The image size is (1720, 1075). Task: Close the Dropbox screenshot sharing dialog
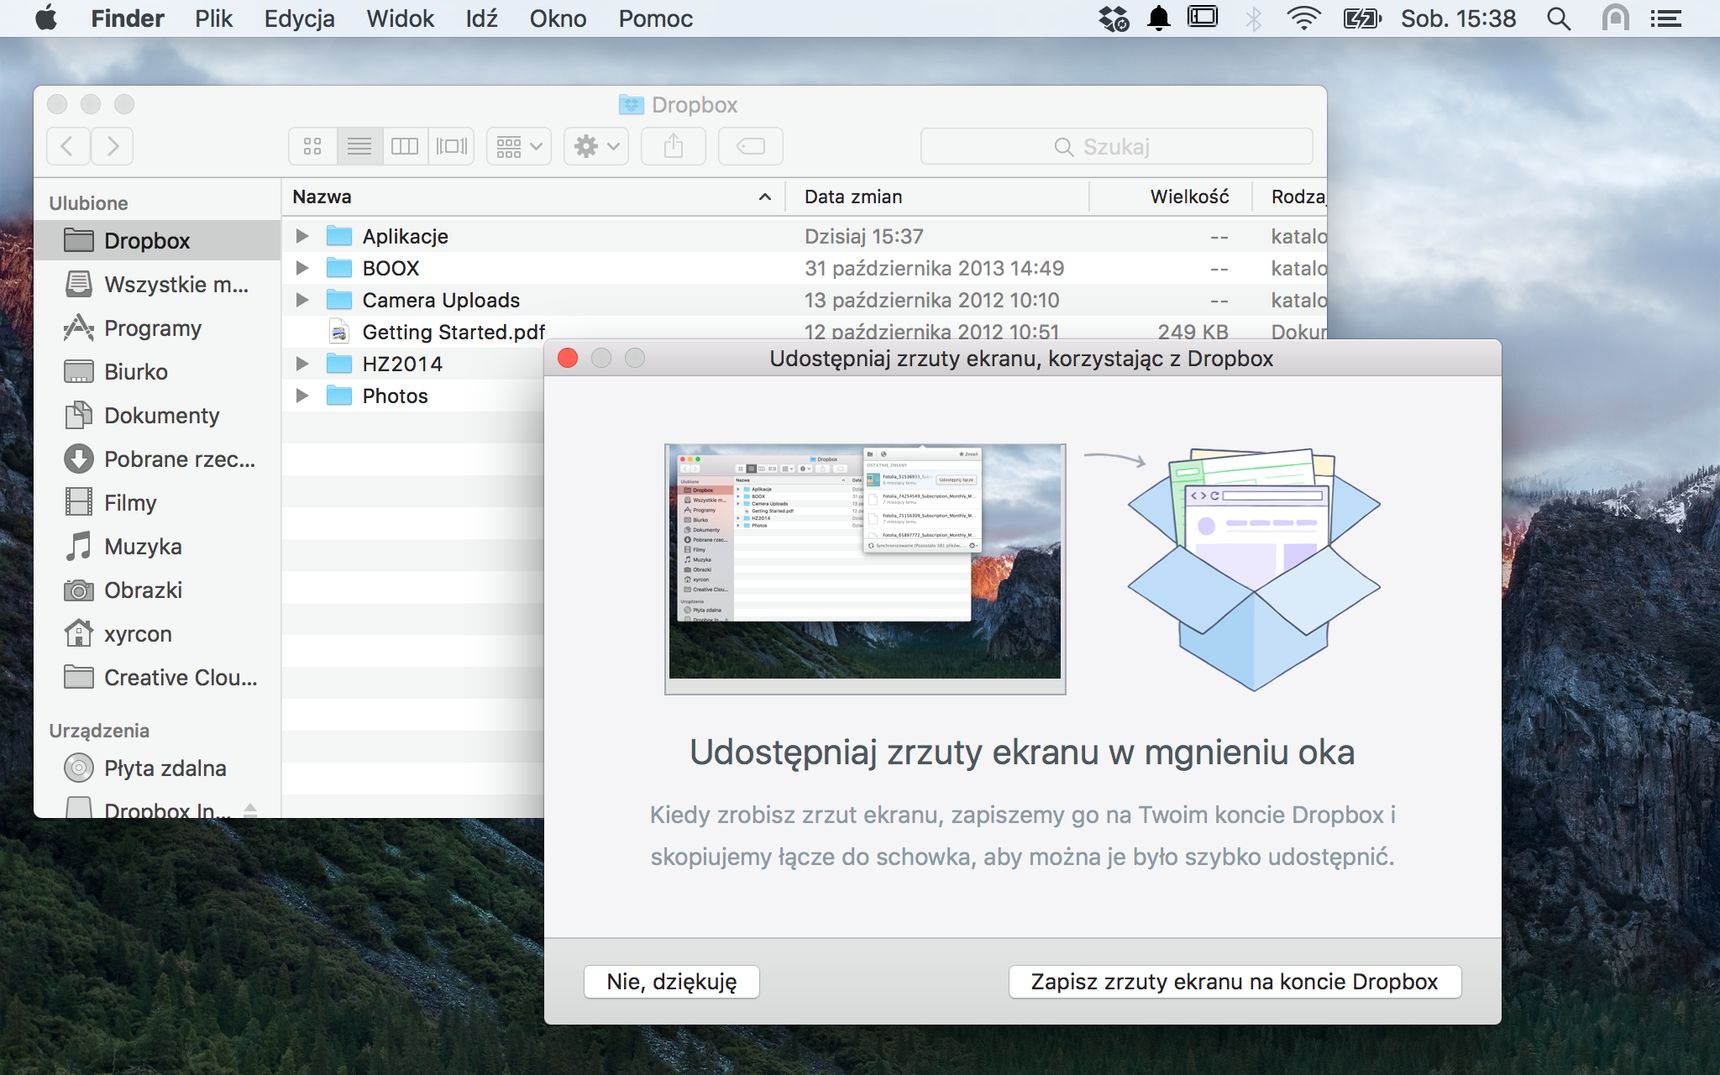pos(567,358)
